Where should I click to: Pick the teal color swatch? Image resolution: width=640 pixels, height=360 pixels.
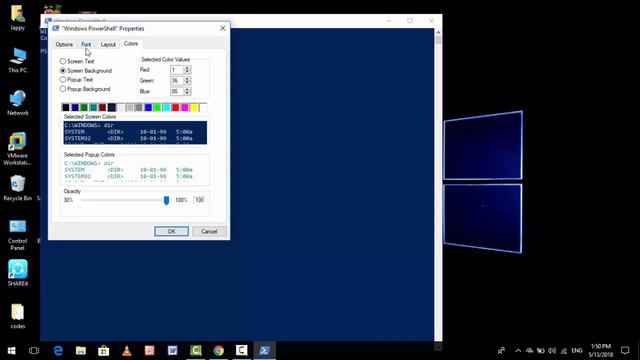click(93, 107)
